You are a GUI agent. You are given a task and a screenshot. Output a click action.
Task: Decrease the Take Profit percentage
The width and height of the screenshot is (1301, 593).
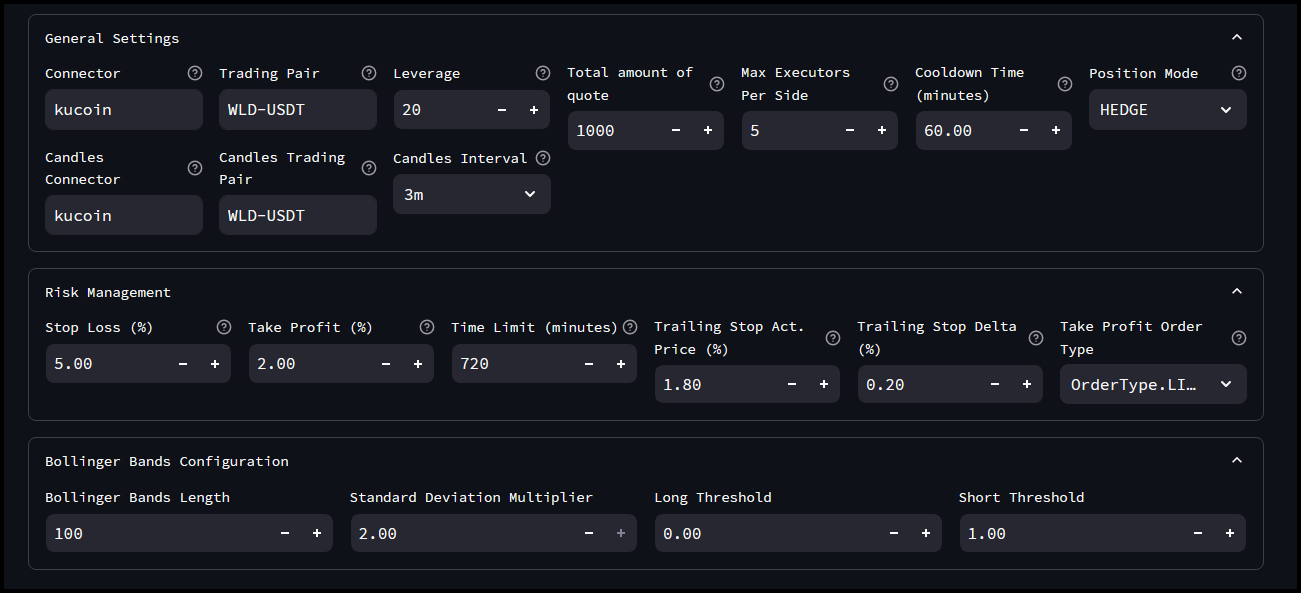click(386, 363)
